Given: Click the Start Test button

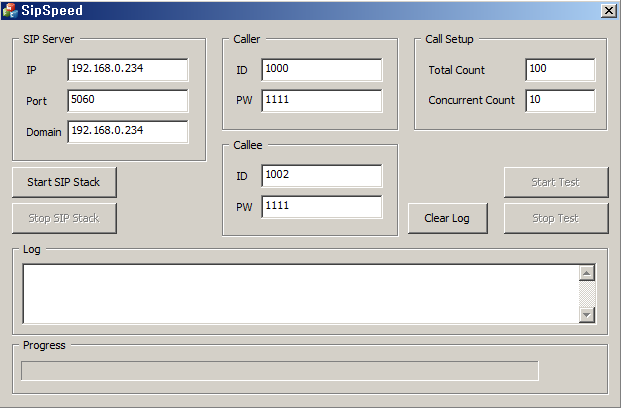Looking at the screenshot, I should (x=555, y=183).
